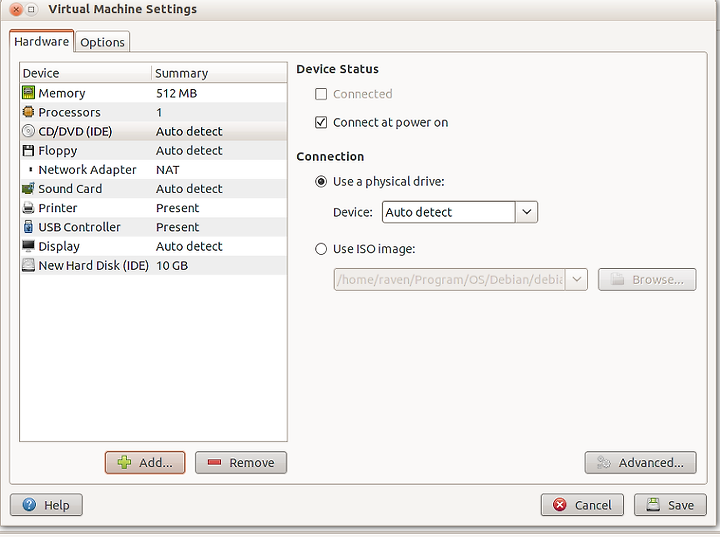This screenshot has height=537, width=720.
Task: Select the Network Adapter row name
Action: 87,170
